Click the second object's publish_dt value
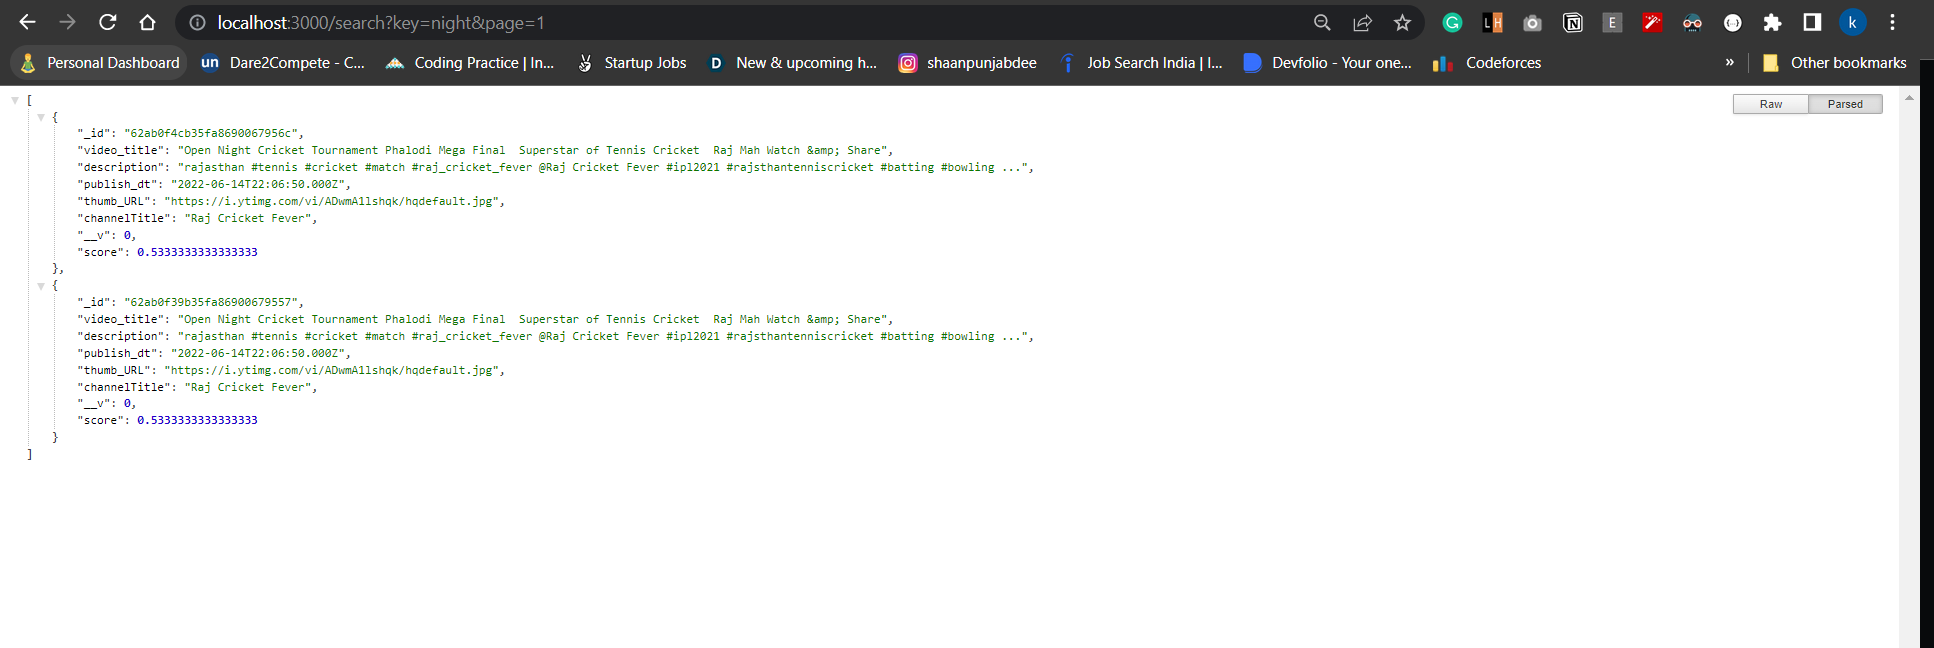The width and height of the screenshot is (1934, 648). (x=258, y=353)
